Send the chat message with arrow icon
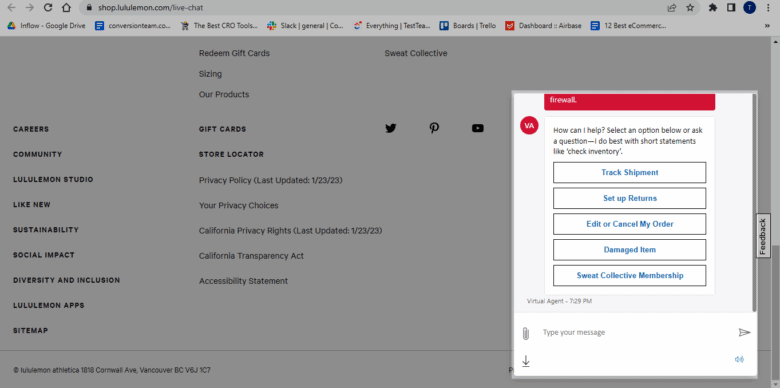This screenshot has width=780, height=388. [744, 332]
